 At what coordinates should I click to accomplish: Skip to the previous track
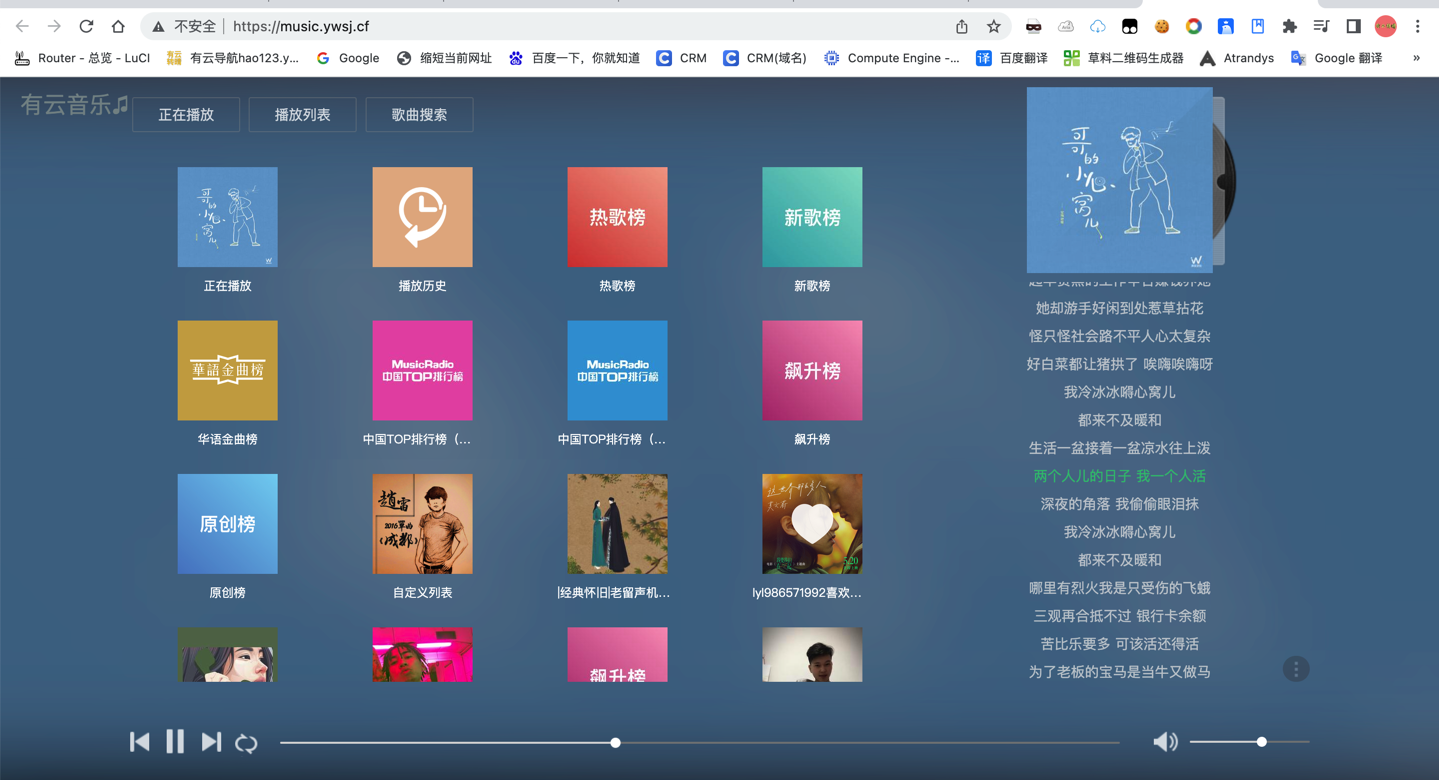(x=140, y=742)
